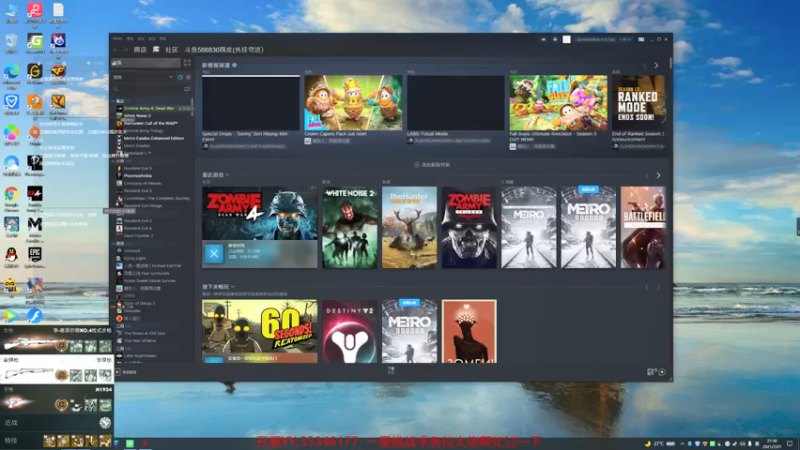This screenshot has height=450, width=800.
Task: Open Ranked Mode Ends Soon news image
Action: [x=639, y=103]
